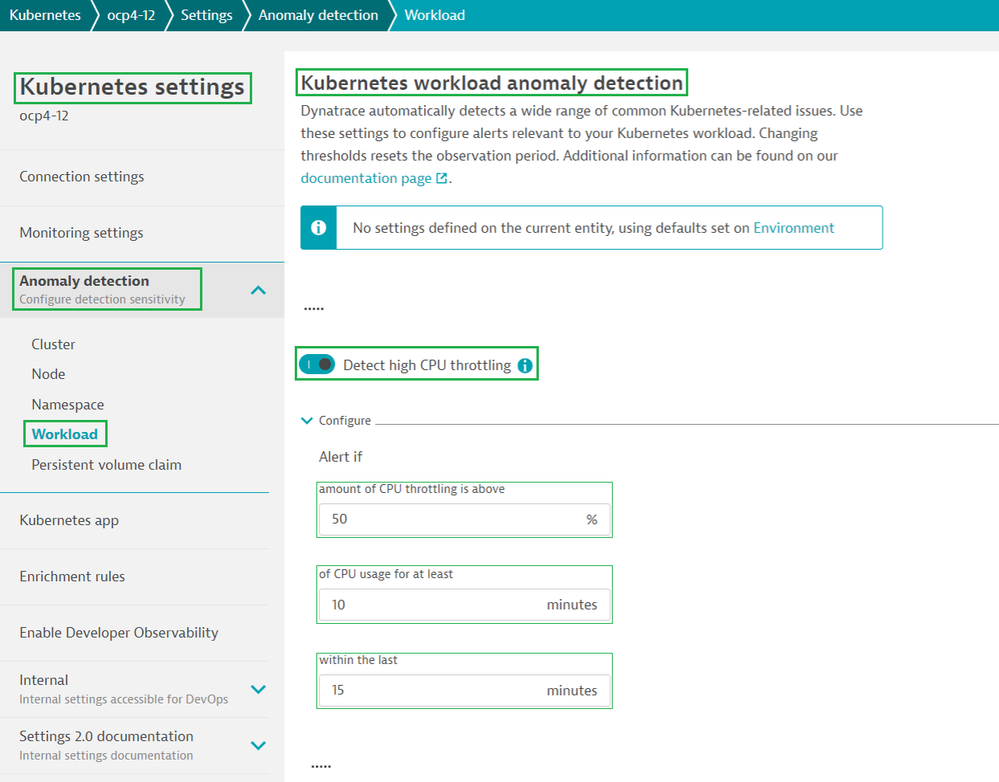
Task: Click the Anomaly detection sidebar heading
Action: pos(84,281)
